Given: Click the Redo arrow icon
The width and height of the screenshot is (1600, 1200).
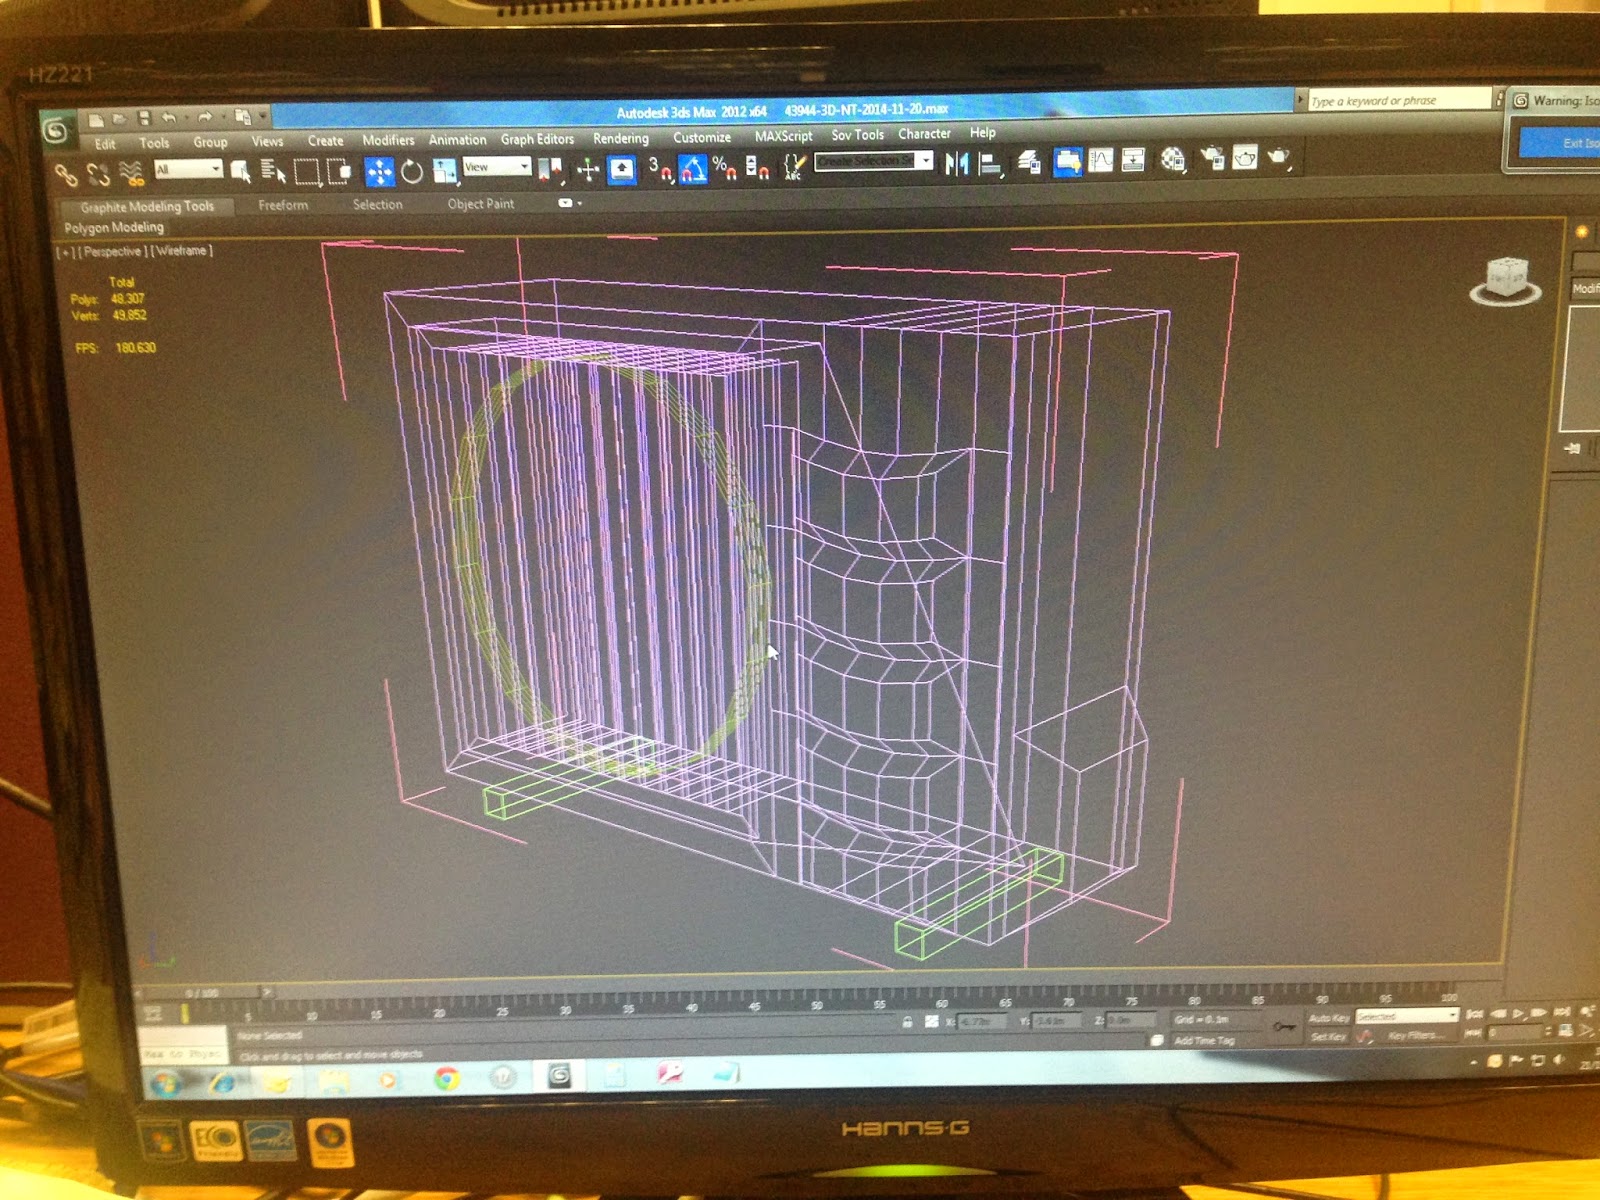Looking at the screenshot, I should click(204, 117).
